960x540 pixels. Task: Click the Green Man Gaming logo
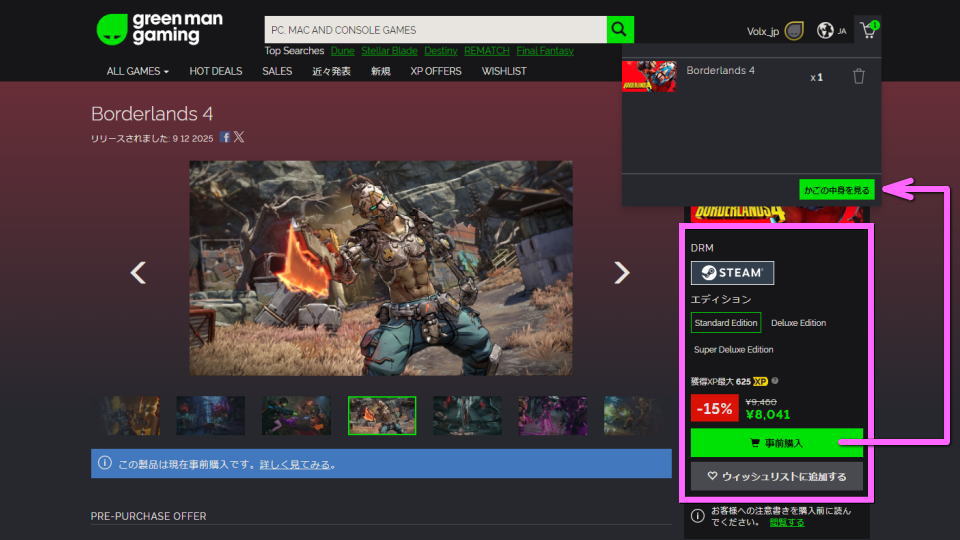coord(160,29)
